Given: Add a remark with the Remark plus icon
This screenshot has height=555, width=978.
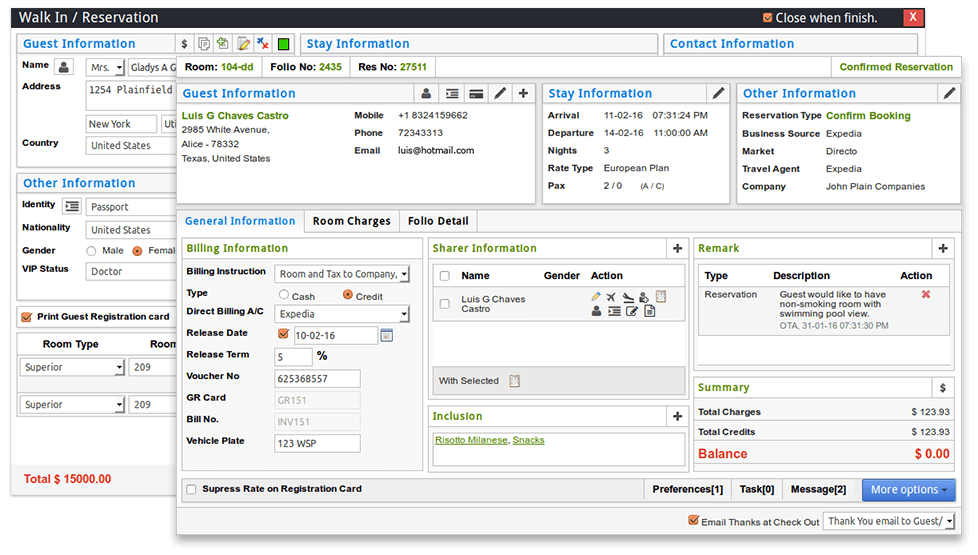Looking at the screenshot, I should (943, 248).
